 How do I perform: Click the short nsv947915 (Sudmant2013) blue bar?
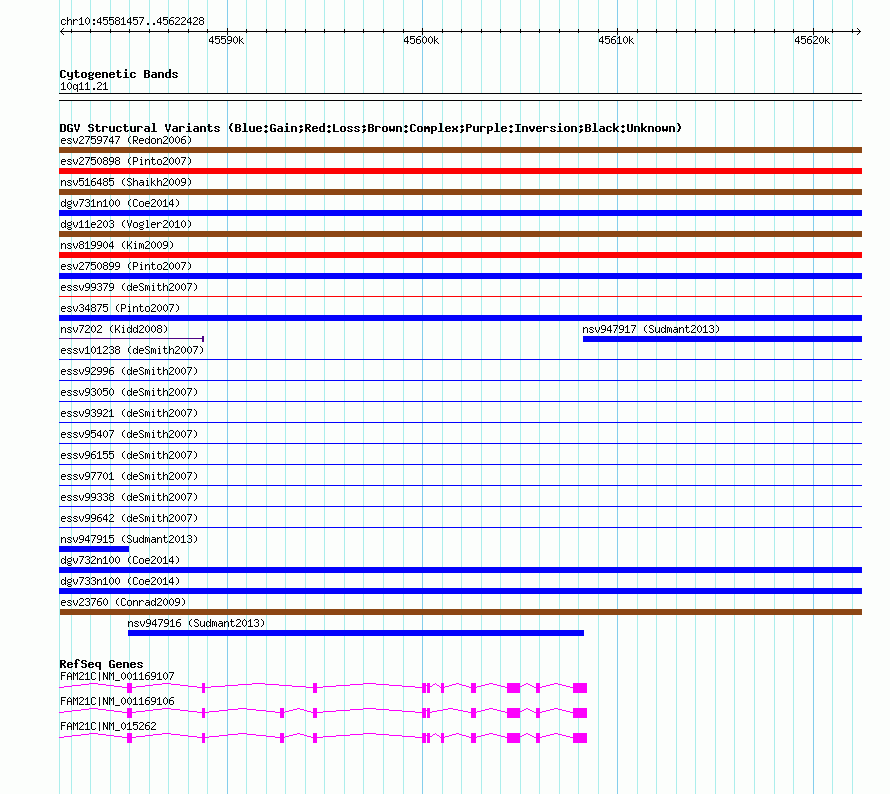click(x=94, y=549)
